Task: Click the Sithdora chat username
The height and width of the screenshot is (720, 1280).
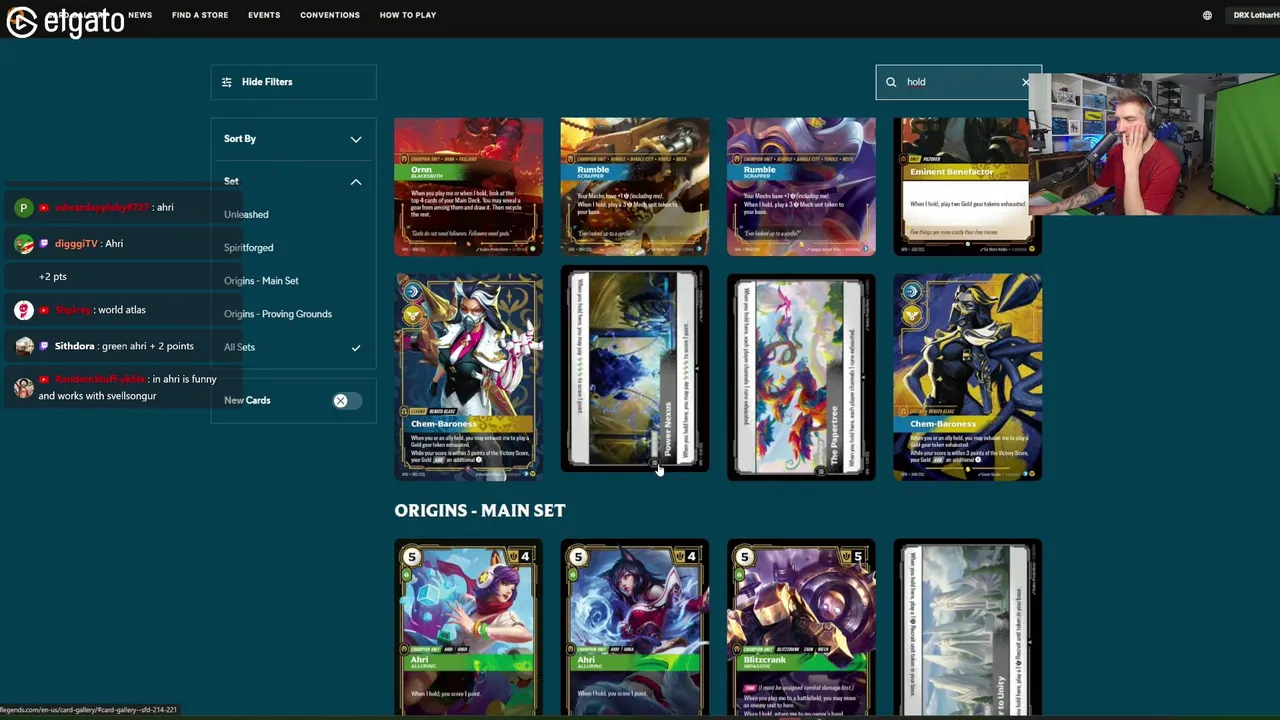Action: (75, 346)
